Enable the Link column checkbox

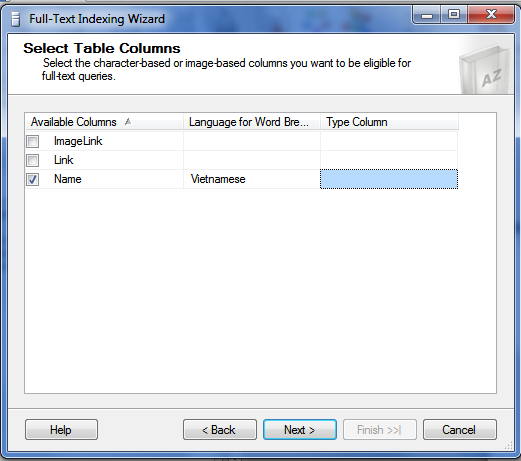(x=33, y=160)
